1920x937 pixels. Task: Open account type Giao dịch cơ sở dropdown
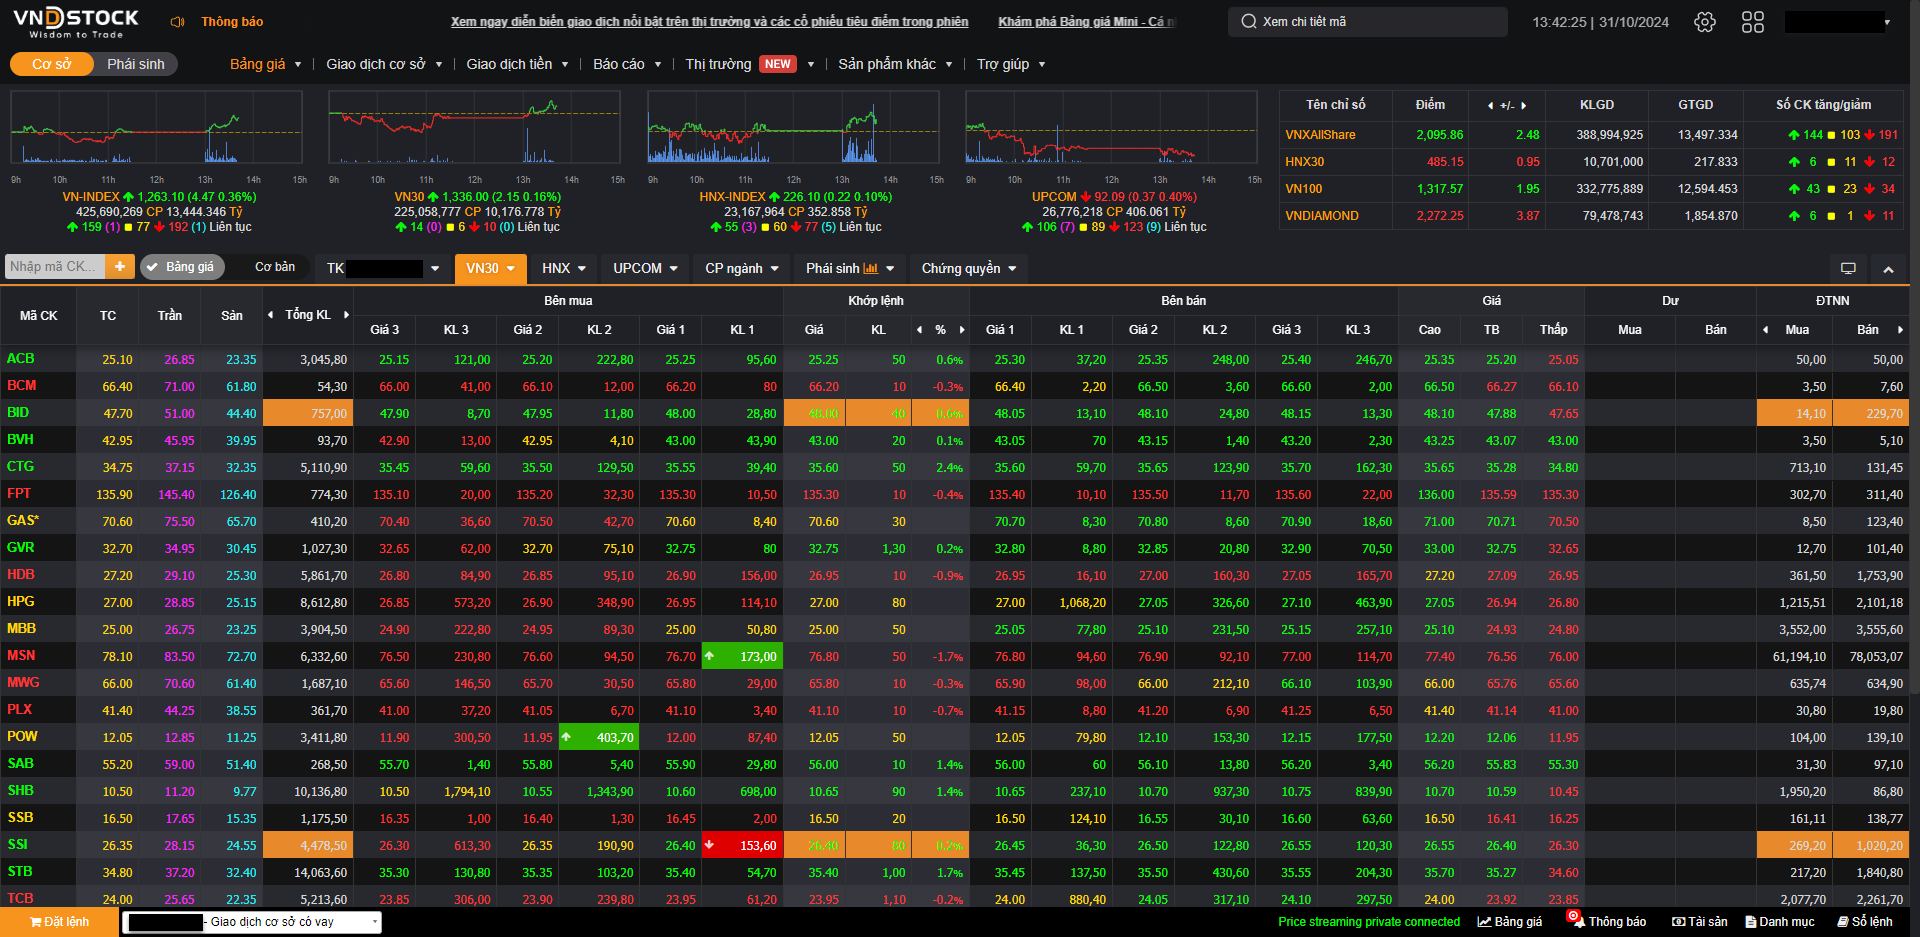click(x=252, y=922)
